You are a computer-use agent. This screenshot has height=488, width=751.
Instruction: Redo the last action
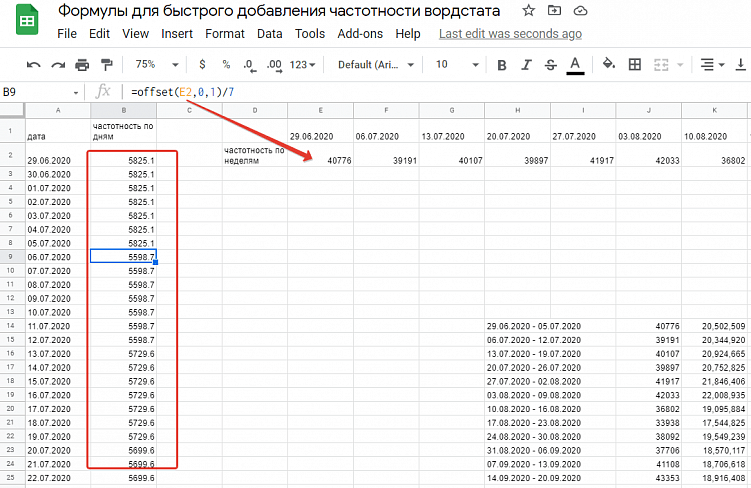pyautogui.click(x=58, y=65)
